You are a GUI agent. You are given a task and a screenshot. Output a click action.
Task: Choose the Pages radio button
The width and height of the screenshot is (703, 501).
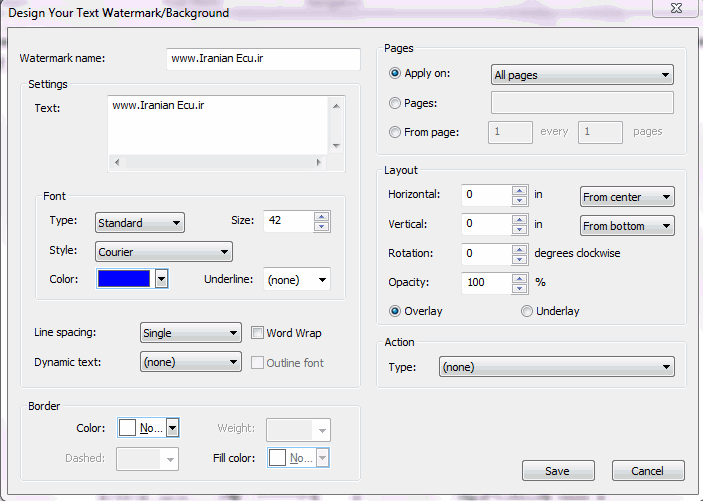coord(395,103)
